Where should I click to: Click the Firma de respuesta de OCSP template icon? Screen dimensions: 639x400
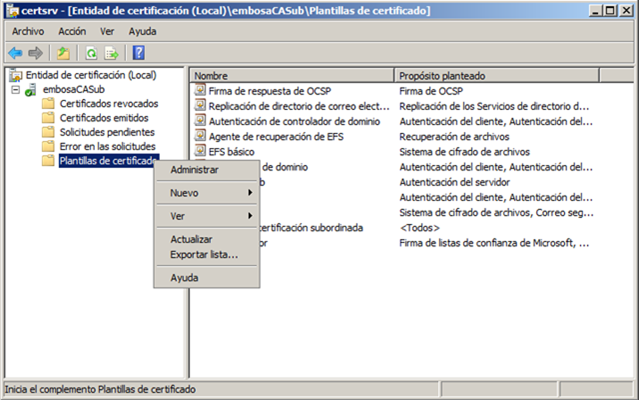pos(200,90)
